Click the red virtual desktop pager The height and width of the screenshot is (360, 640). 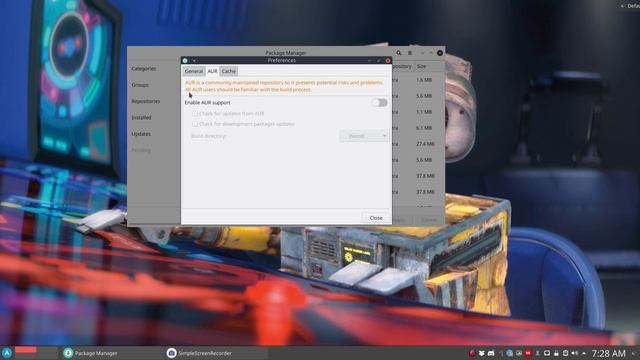(x=26, y=350)
